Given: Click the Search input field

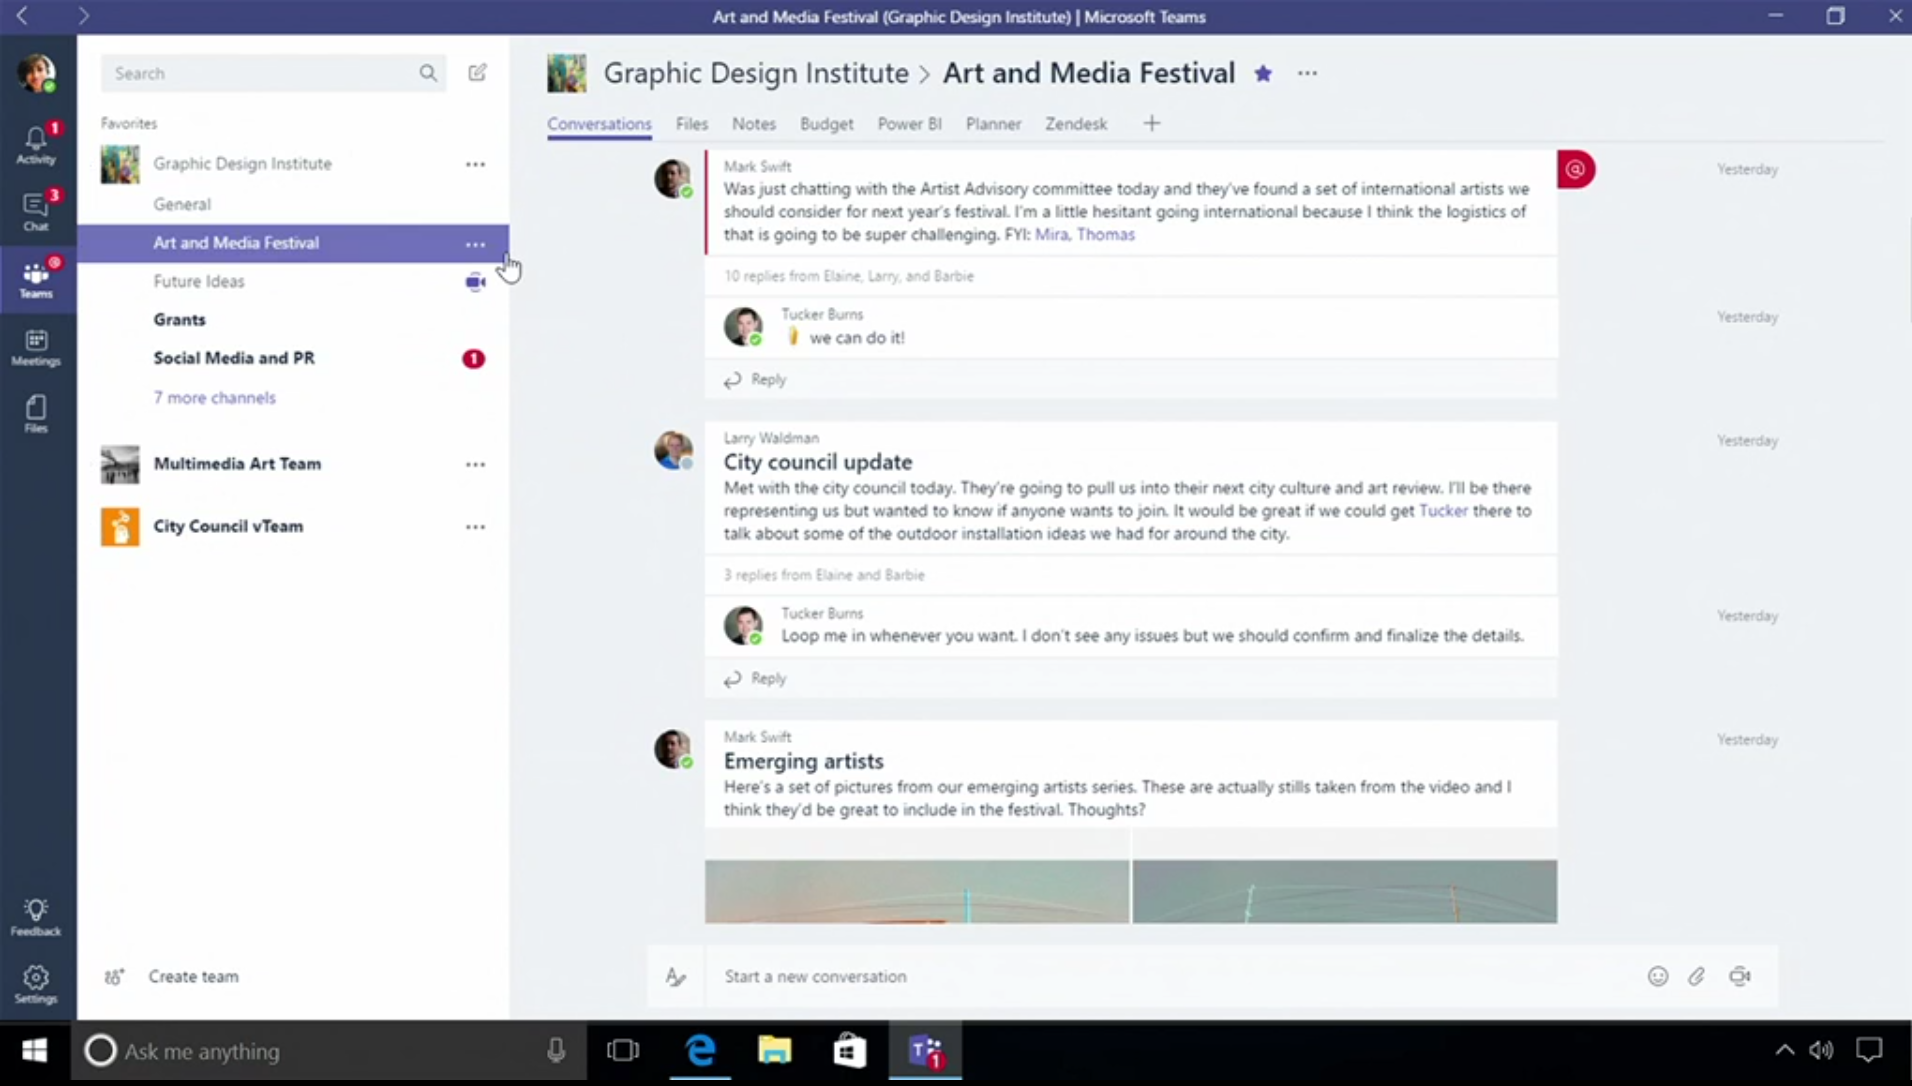Looking at the screenshot, I should click(x=260, y=73).
